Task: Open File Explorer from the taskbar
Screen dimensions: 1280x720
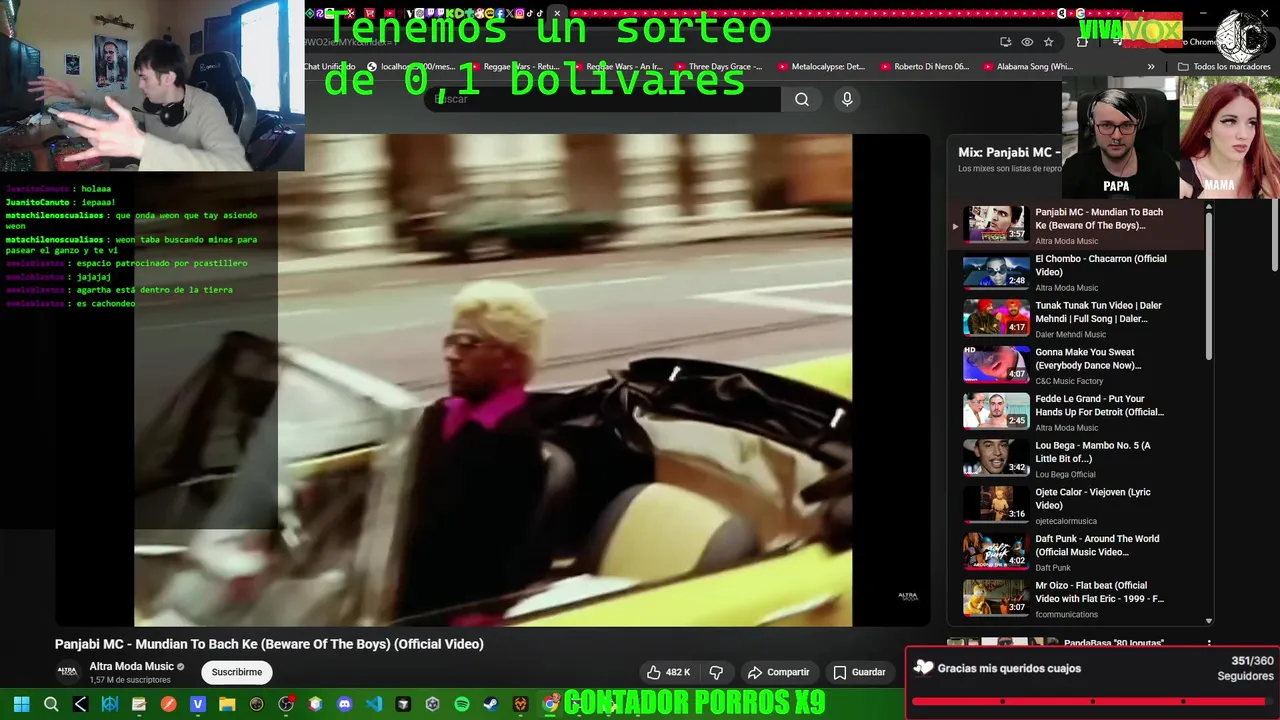Action: coord(227,704)
